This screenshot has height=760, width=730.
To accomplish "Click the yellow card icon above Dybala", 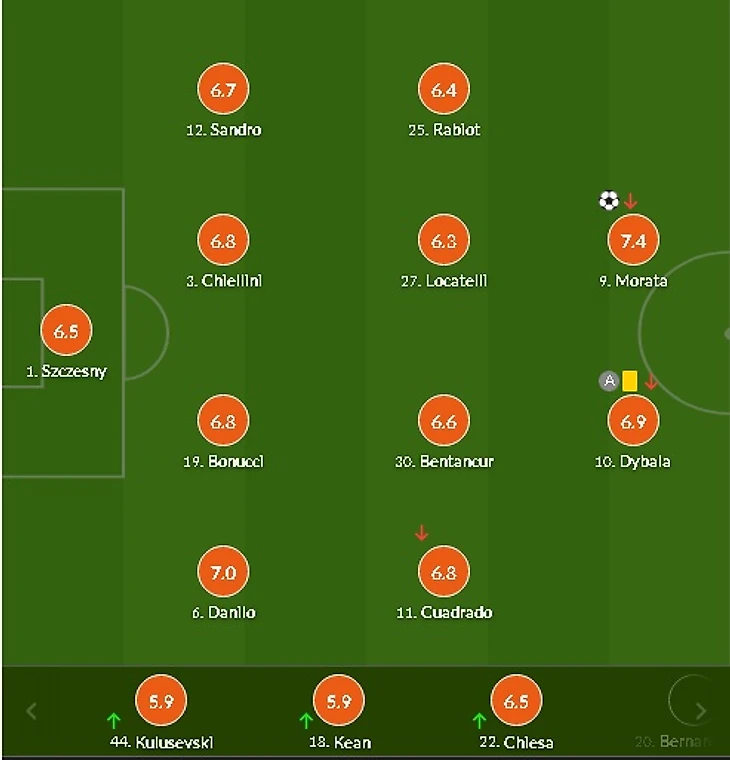I will pos(630,381).
